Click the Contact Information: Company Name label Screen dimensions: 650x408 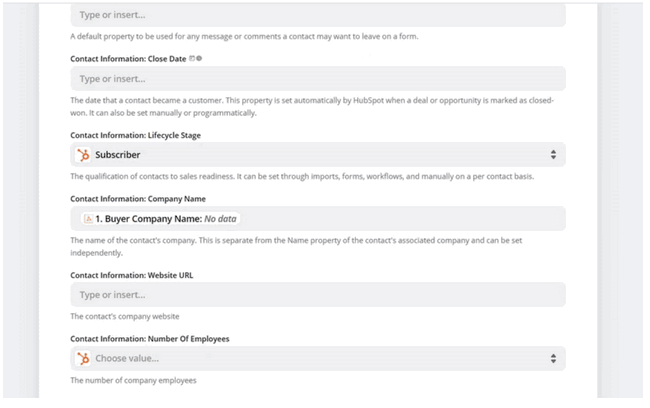pos(135,199)
